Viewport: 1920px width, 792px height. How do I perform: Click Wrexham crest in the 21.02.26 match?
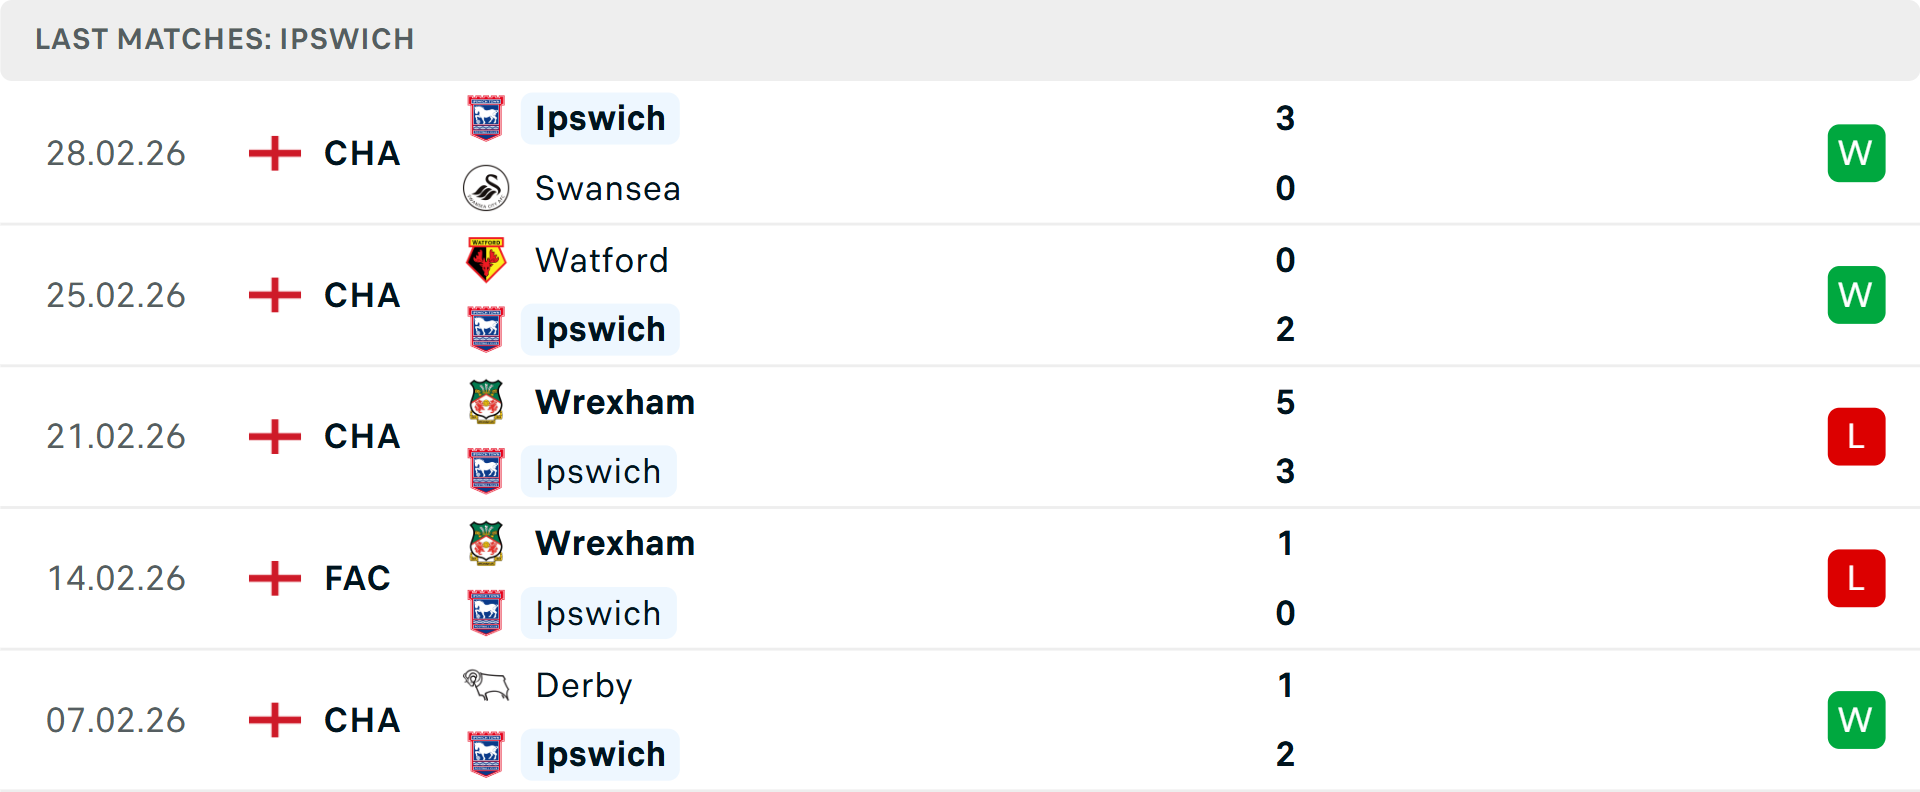[486, 402]
